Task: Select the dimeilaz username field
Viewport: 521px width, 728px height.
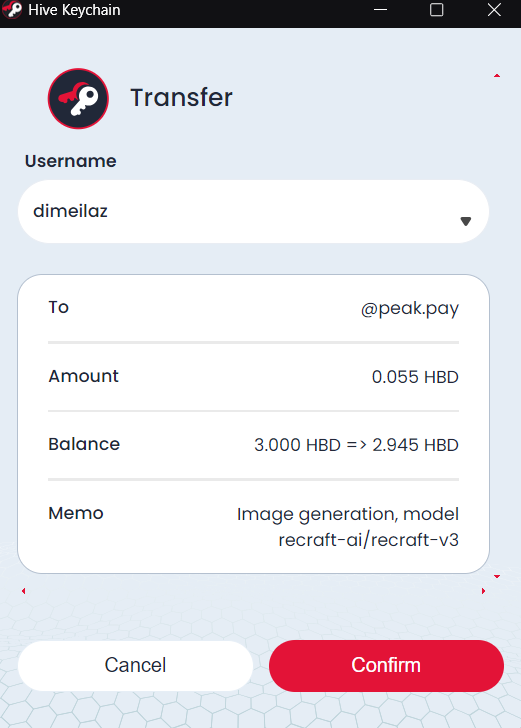Action: coord(254,211)
